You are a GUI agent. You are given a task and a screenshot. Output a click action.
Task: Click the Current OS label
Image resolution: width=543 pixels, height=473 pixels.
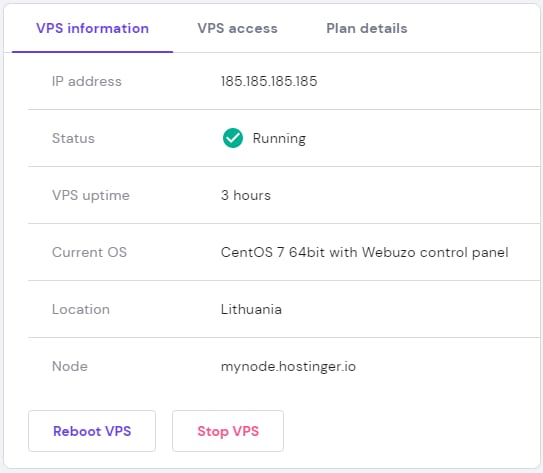click(x=89, y=252)
